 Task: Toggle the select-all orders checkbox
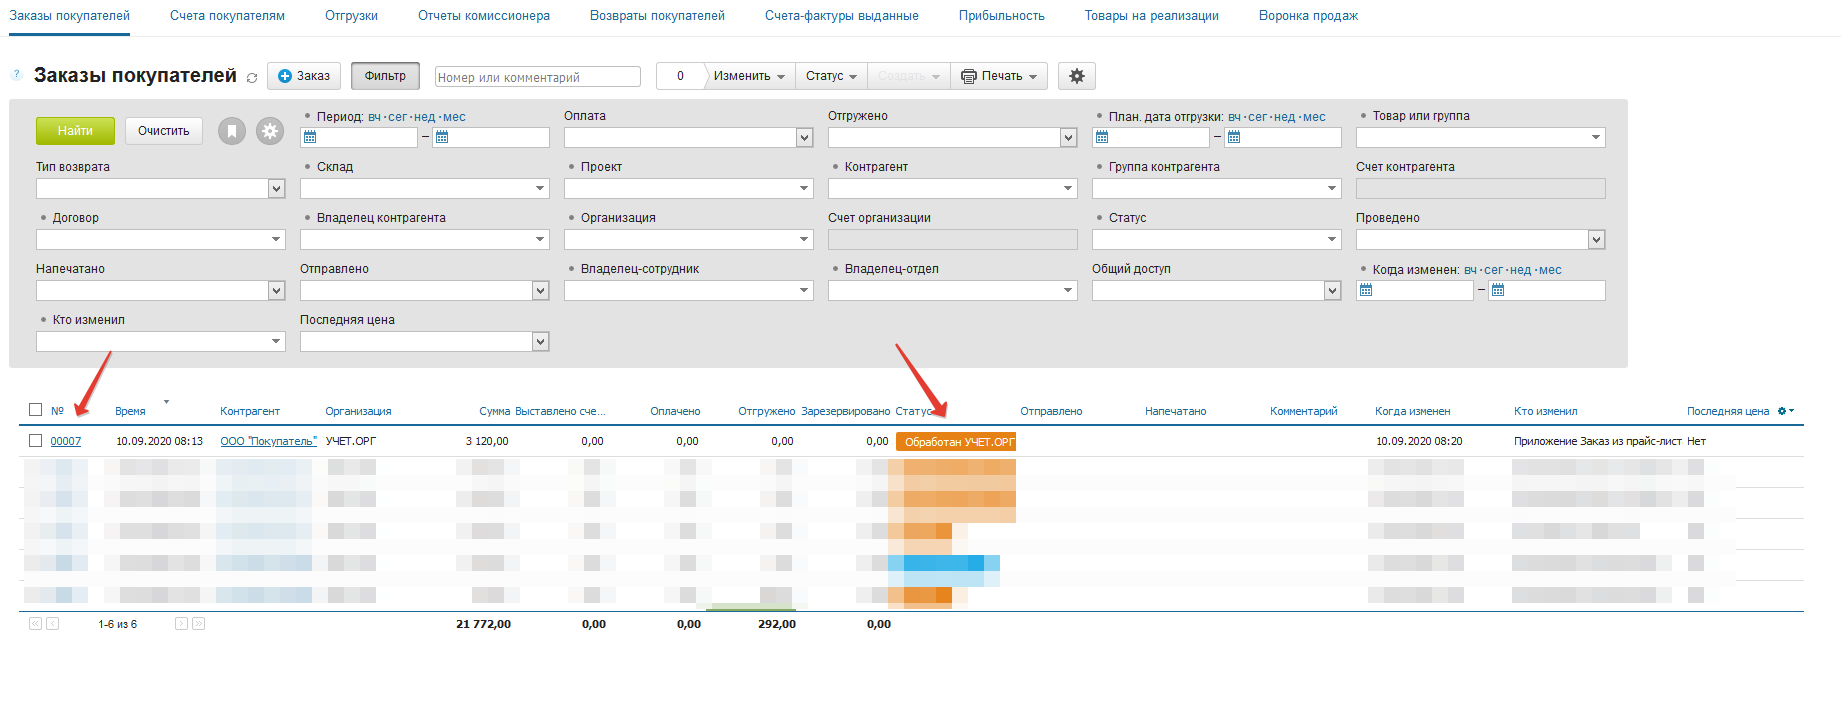pyautogui.click(x=36, y=410)
